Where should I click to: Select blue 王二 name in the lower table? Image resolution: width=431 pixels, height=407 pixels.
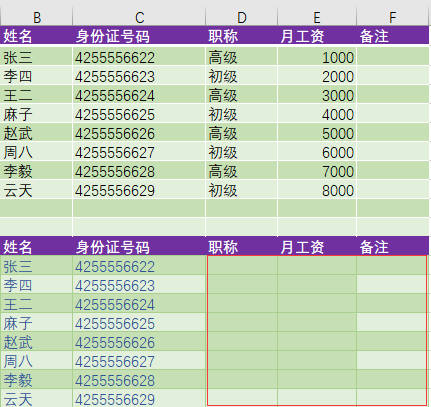(36, 304)
